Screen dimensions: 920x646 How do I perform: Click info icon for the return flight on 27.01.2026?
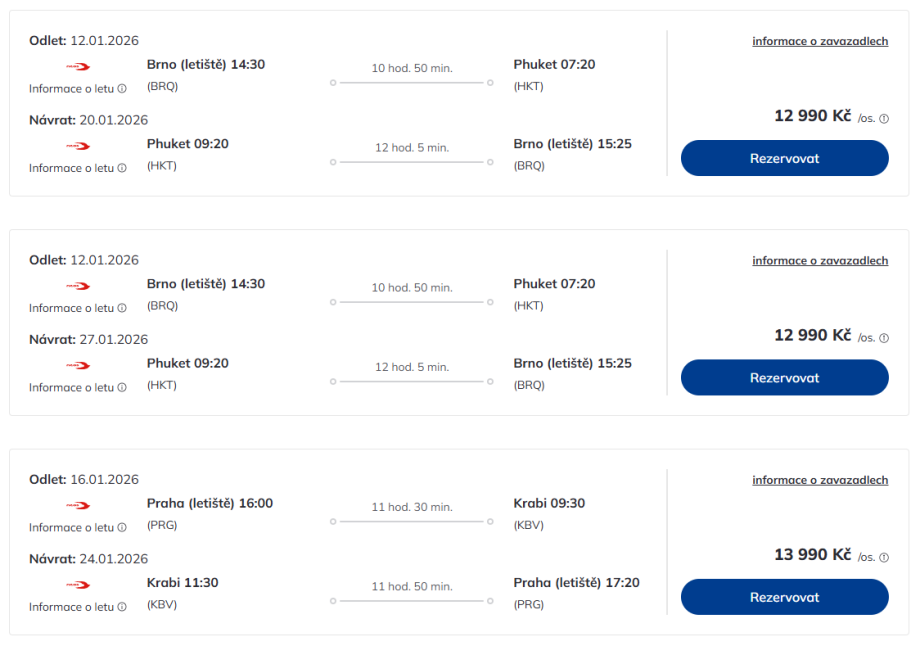(x=122, y=387)
